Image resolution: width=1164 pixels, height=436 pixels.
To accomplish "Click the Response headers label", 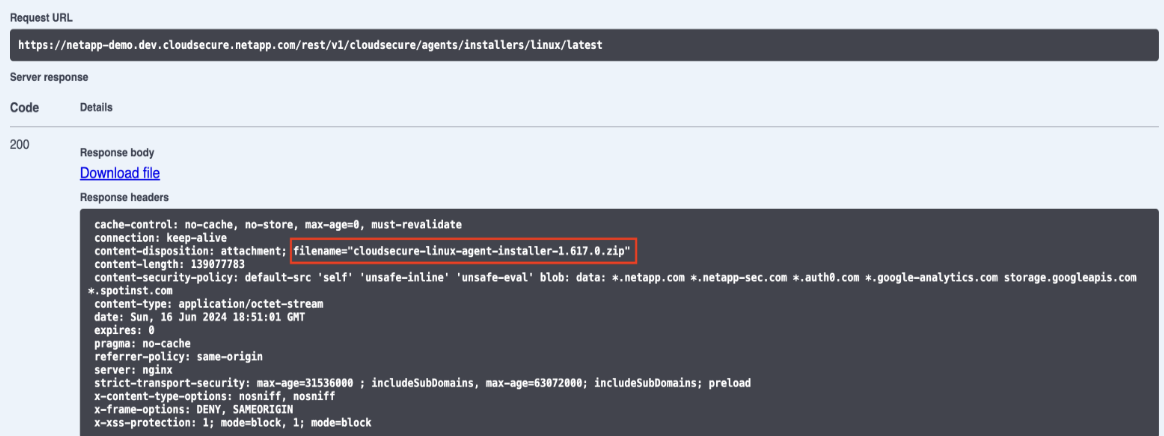I will click(x=124, y=198).
